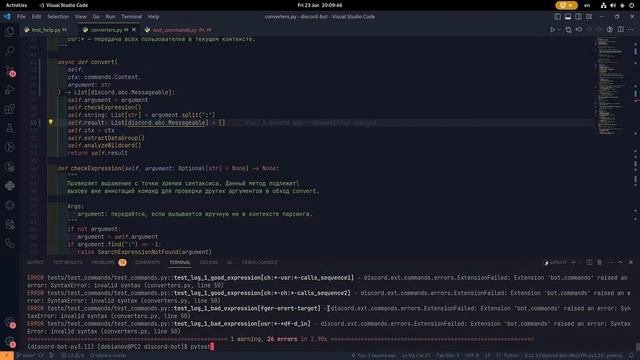640x360 pixels.
Task: Split the terminal panel
Action: [589, 262]
